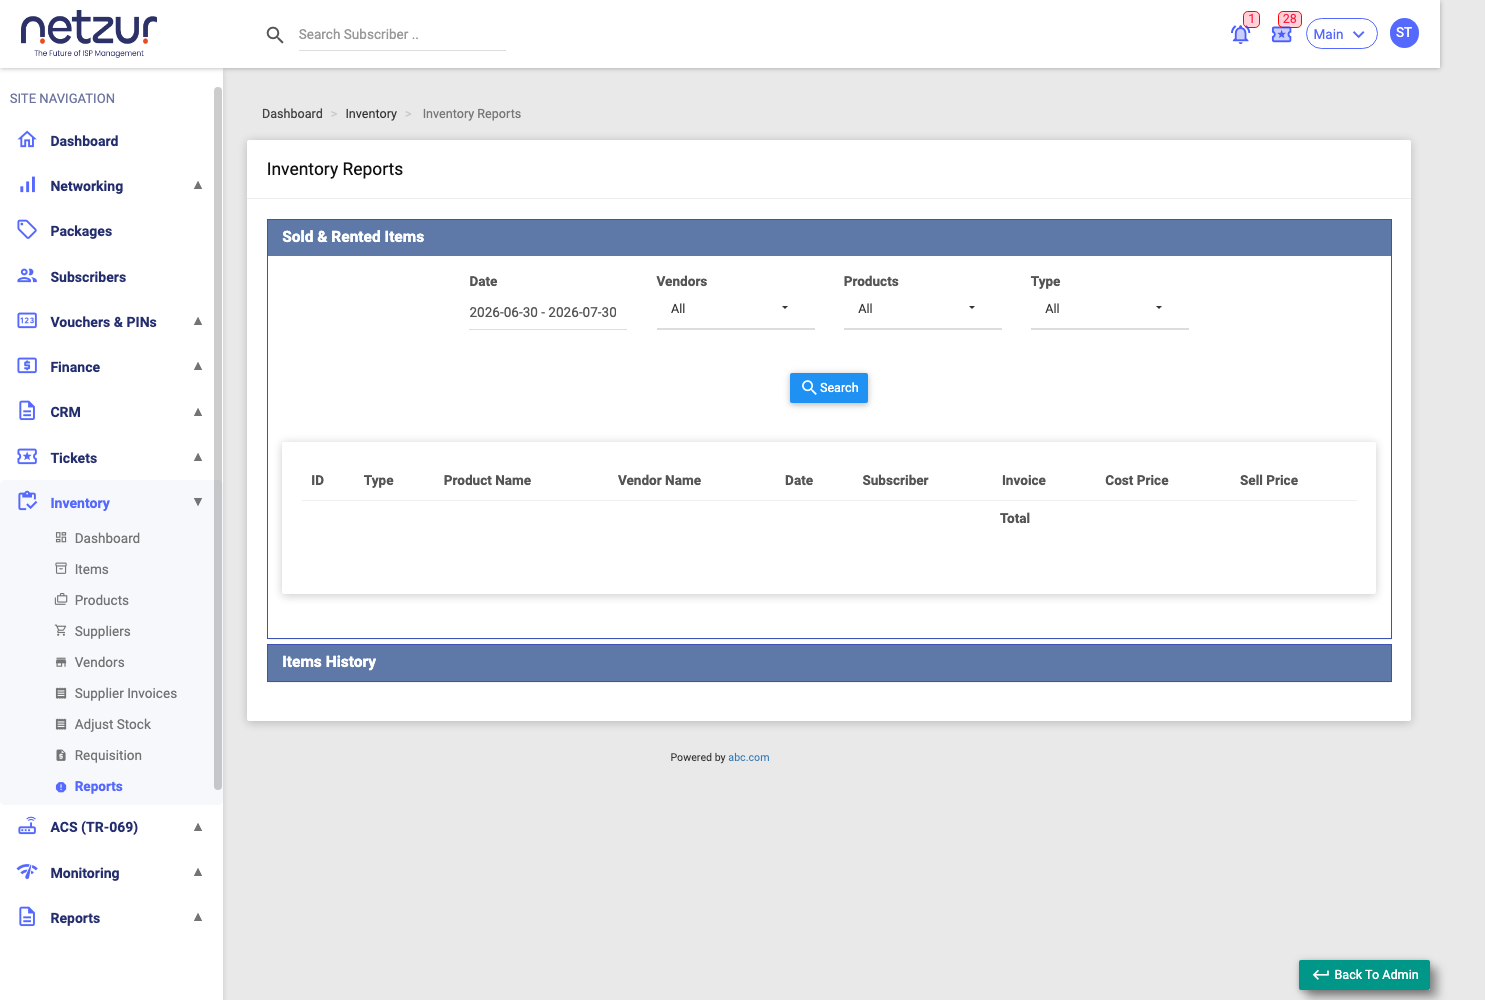This screenshot has width=1485, height=1000.
Task: Click the Suppliers cart icon
Action: 61,631
